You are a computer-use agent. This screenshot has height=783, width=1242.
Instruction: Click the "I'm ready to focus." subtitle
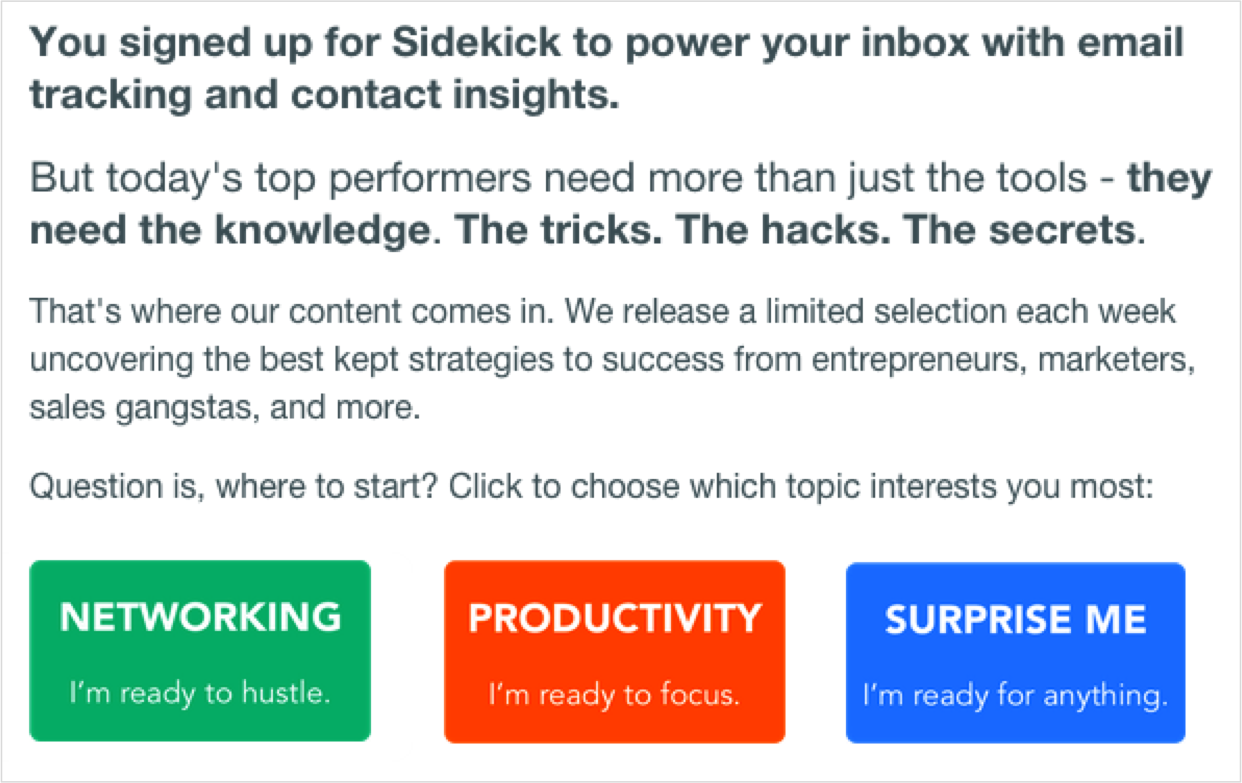tap(614, 694)
